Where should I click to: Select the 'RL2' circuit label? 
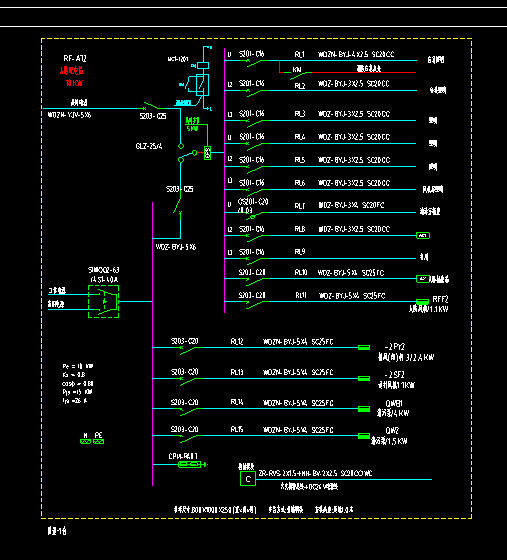(300, 86)
